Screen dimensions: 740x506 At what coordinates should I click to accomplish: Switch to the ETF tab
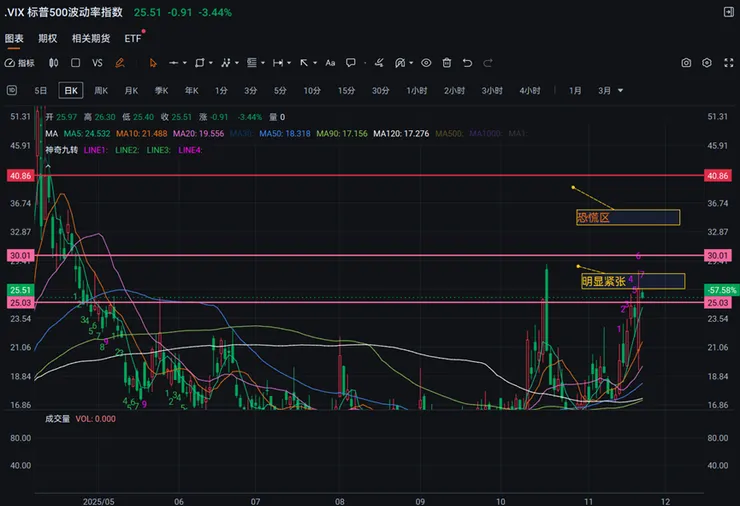(x=133, y=38)
